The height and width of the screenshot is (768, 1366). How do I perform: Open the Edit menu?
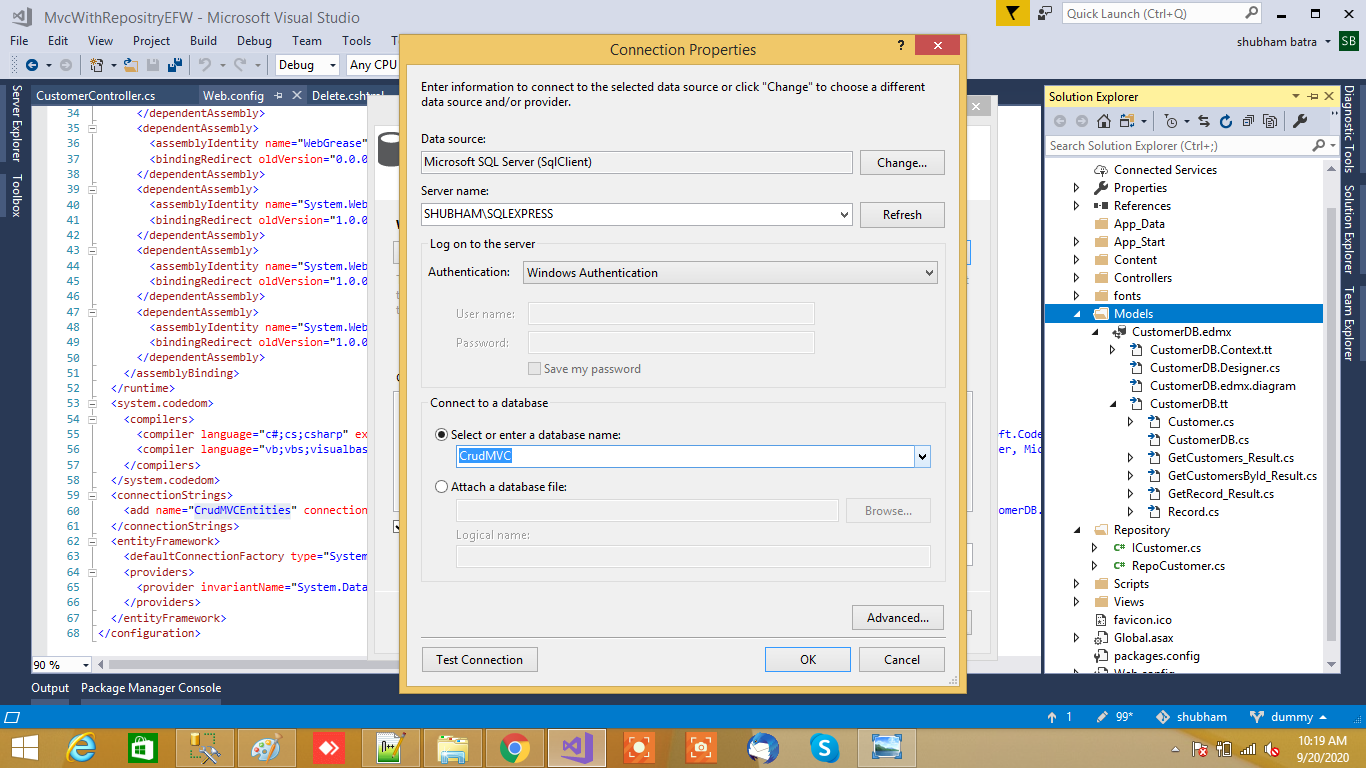click(x=58, y=41)
